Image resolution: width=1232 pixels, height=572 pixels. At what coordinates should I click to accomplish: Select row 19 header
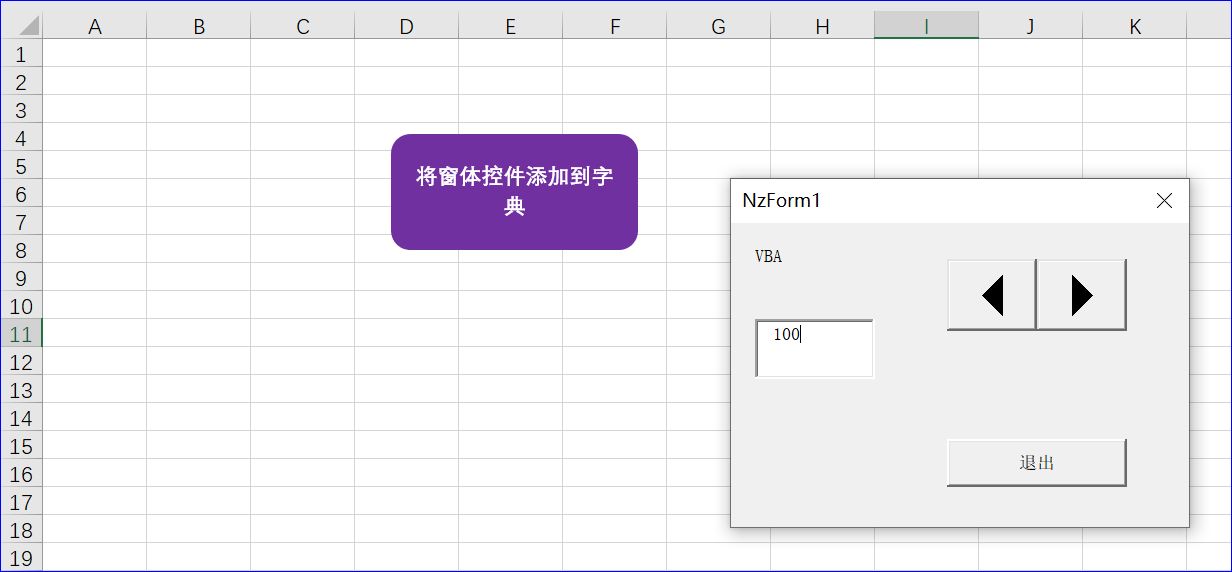[x=21, y=557]
